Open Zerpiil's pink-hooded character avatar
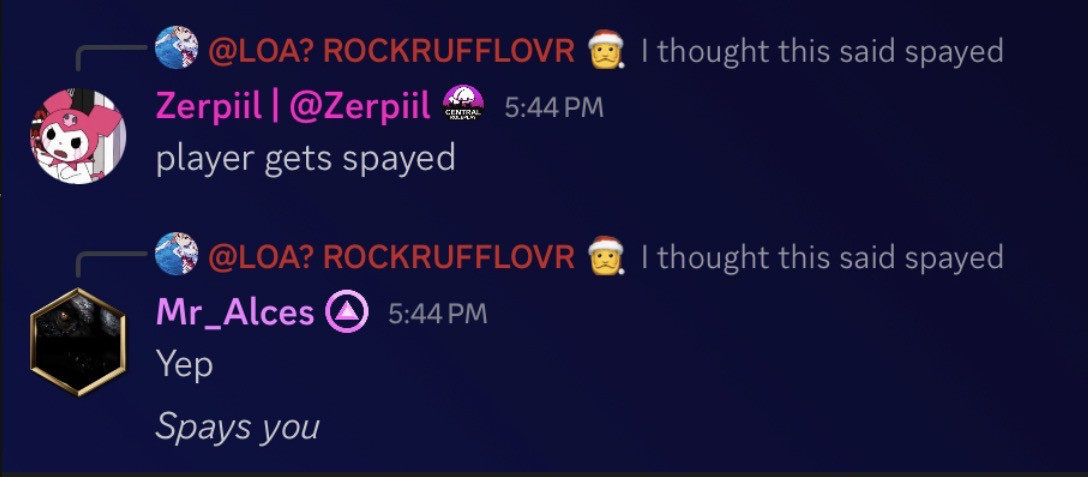The image size is (1088, 477). coord(78,136)
